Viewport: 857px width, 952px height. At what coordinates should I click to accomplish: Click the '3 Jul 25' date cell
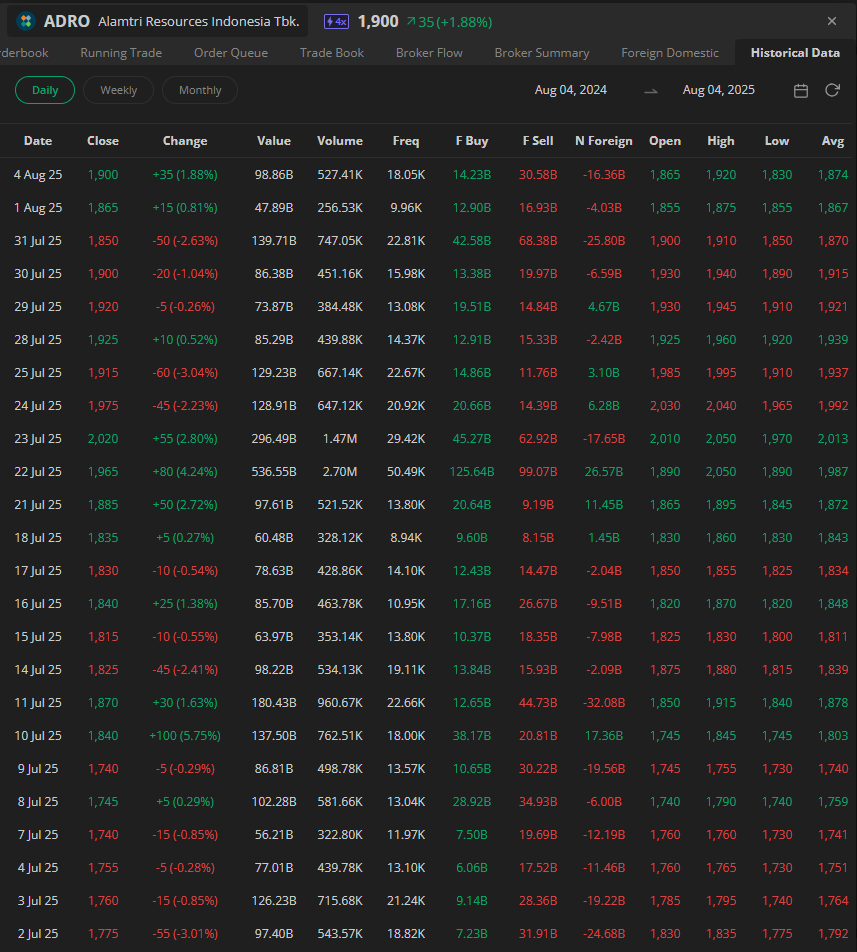[38, 900]
